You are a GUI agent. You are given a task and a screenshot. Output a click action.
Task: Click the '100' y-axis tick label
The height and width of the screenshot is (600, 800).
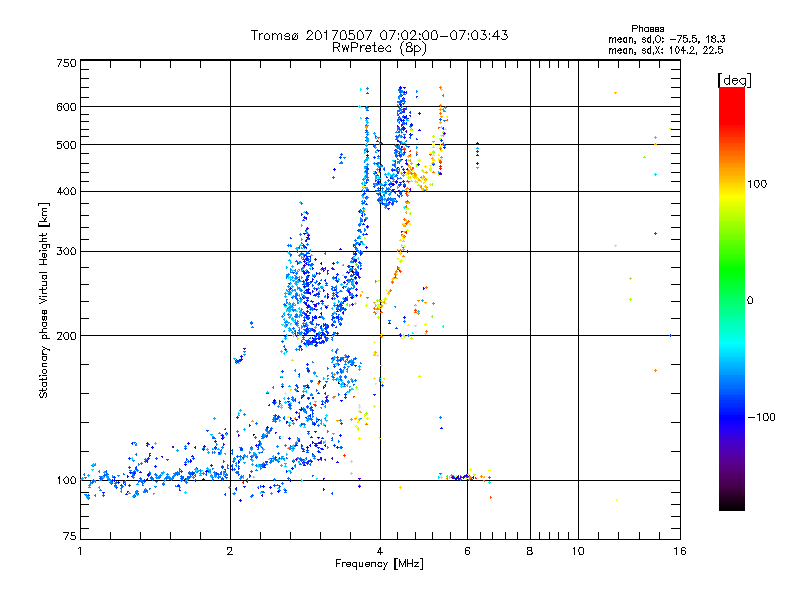(x=66, y=481)
